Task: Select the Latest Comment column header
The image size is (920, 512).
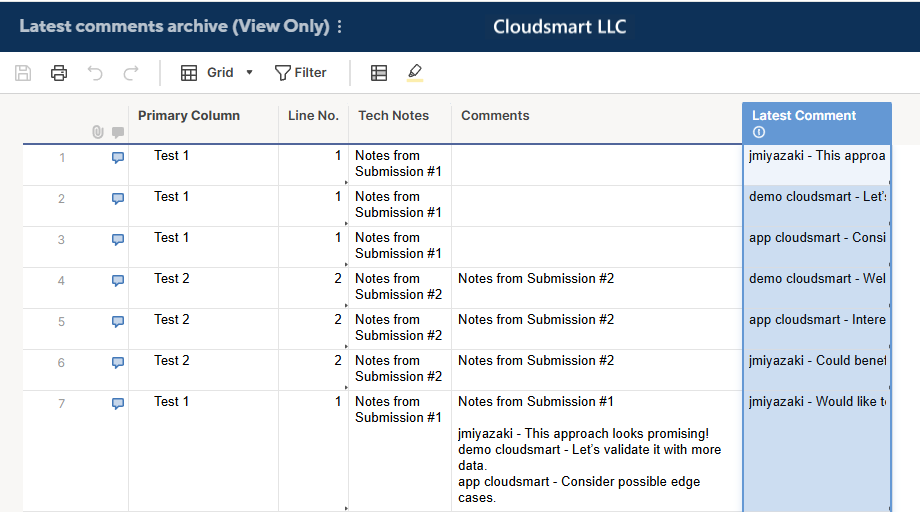Action: point(817,124)
